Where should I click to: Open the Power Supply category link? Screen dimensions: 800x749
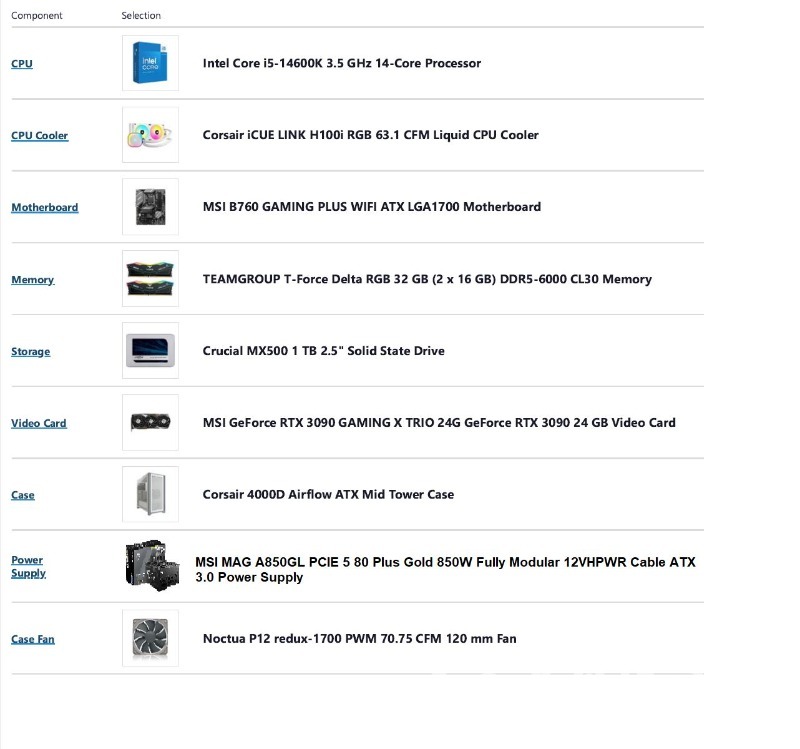27,567
